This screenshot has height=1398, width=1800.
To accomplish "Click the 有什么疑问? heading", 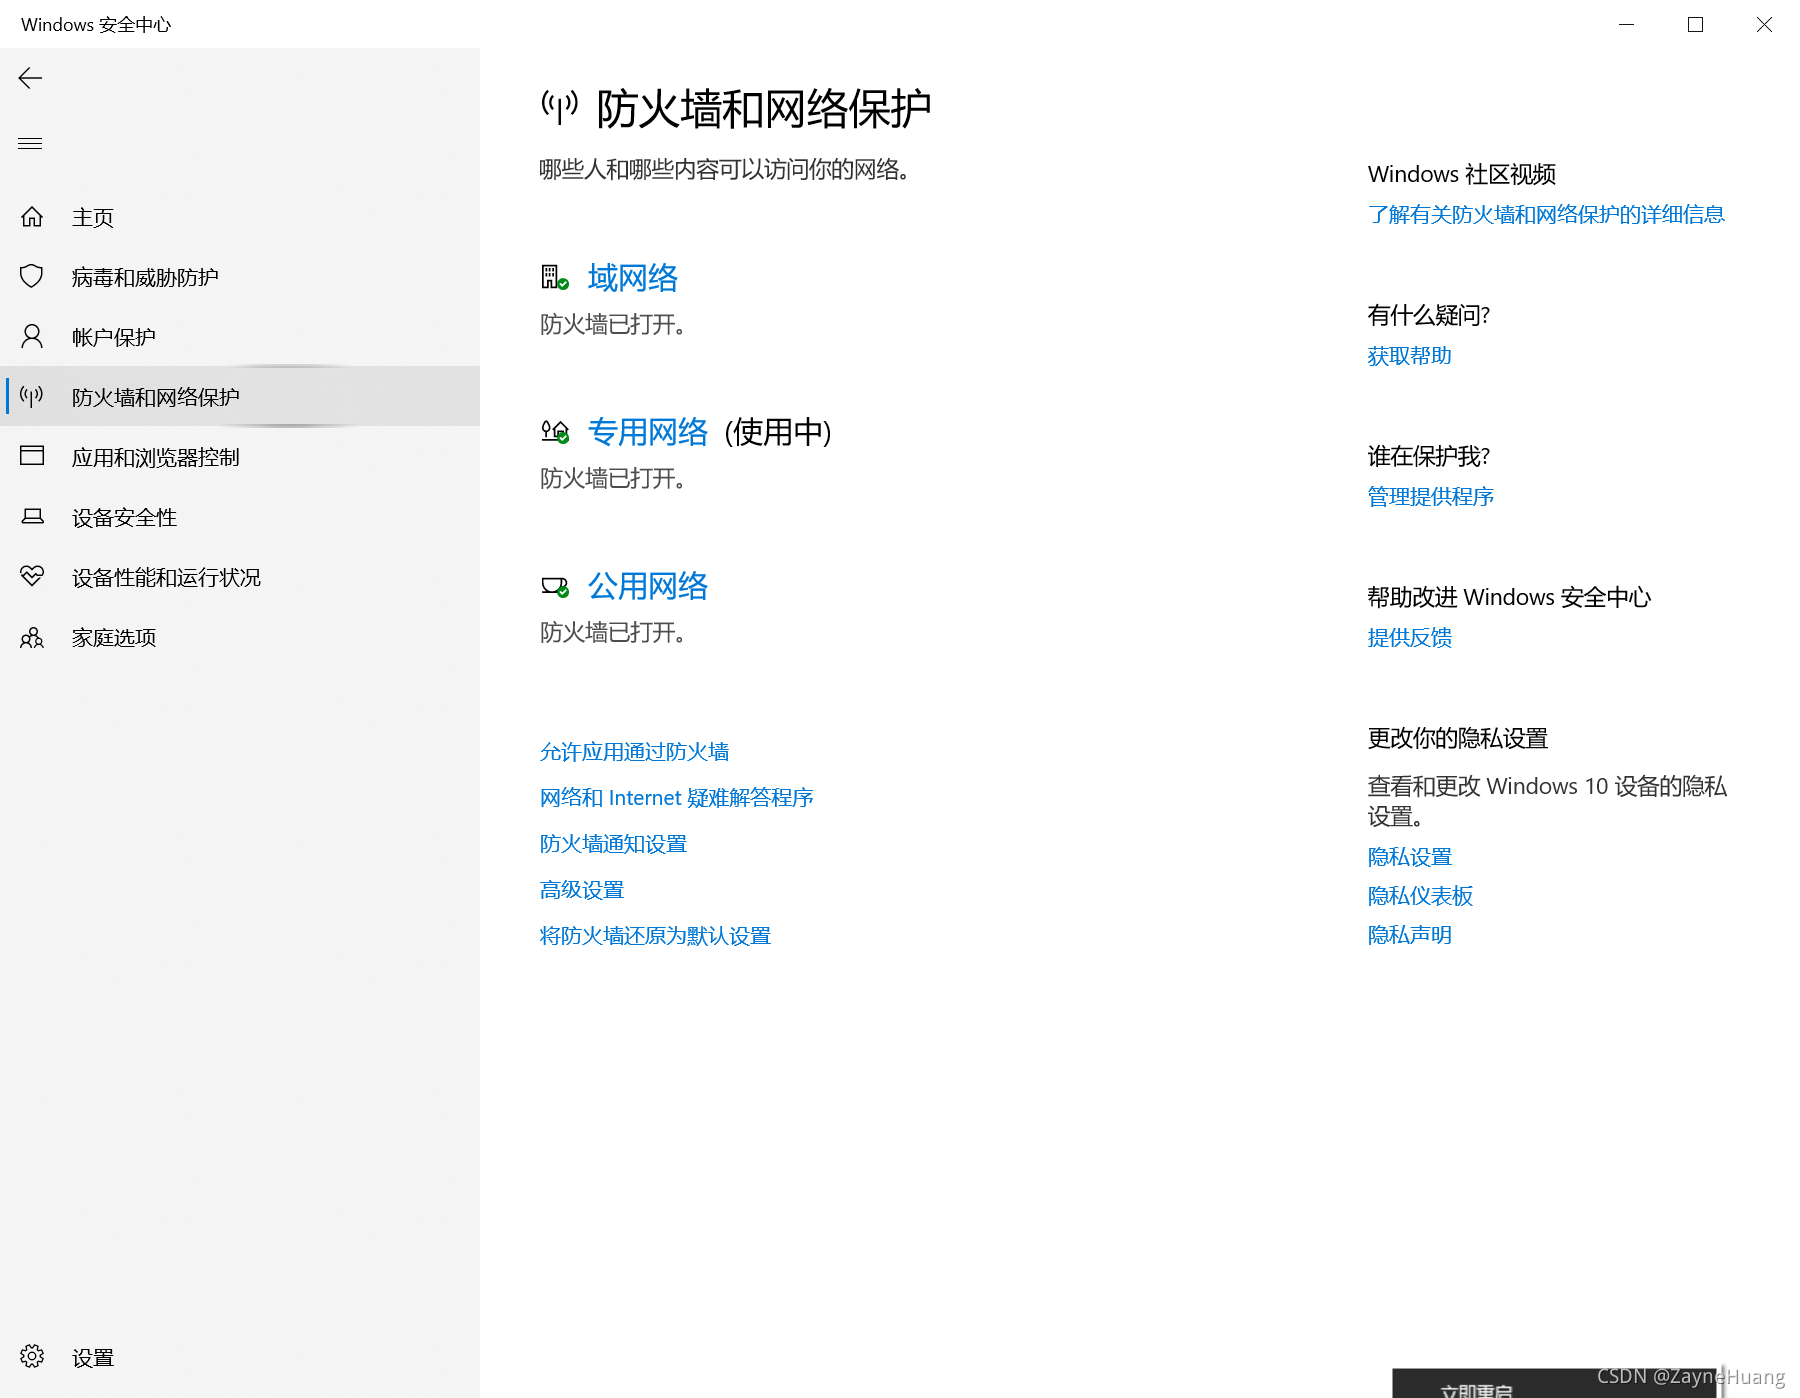I will 1429,315.
